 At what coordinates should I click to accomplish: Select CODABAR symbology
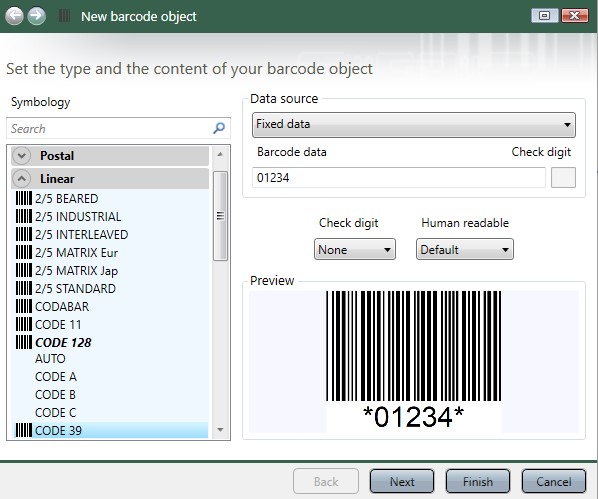62,306
